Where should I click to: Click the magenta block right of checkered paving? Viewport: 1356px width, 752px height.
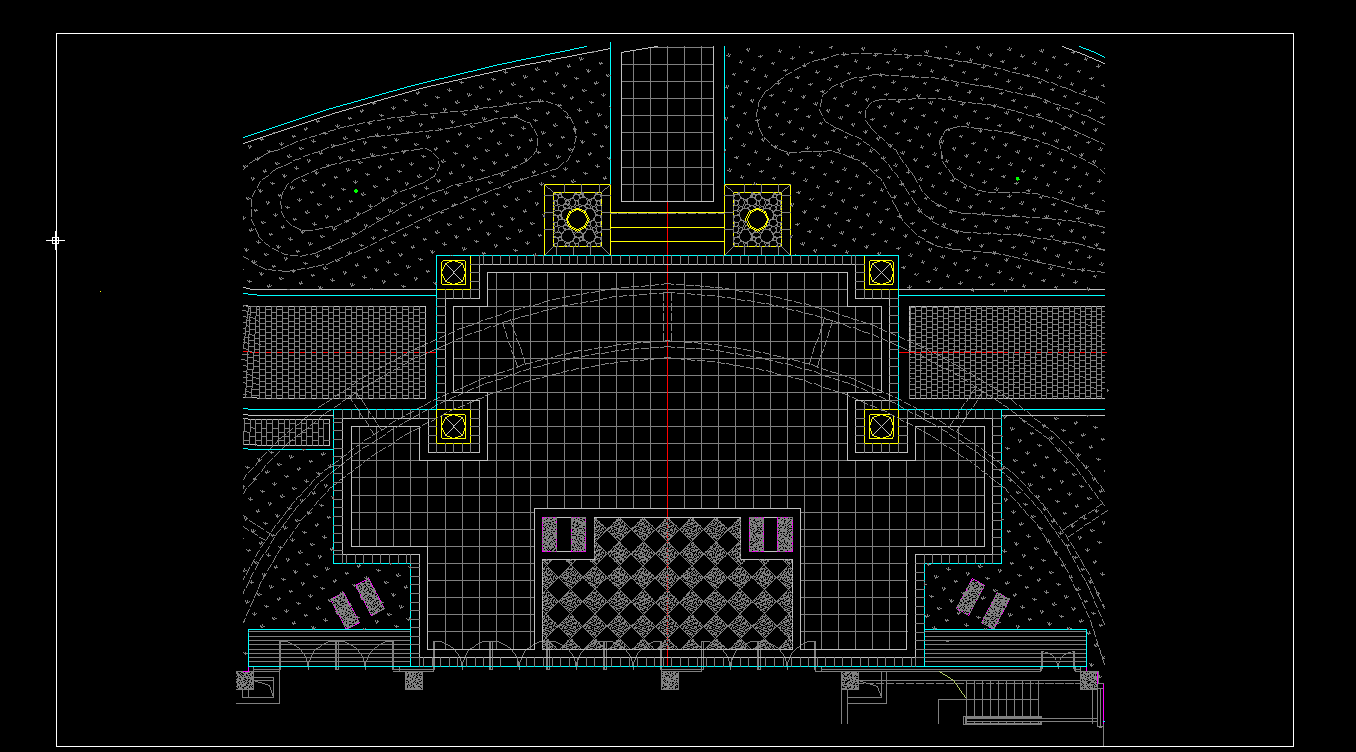pyautogui.click(x=770, y=534)
